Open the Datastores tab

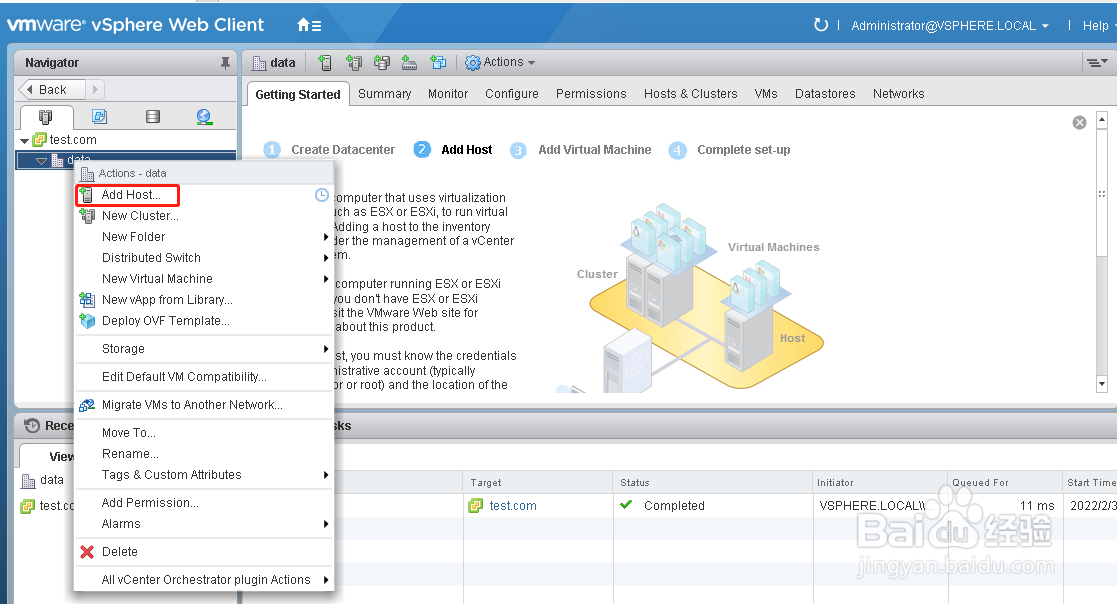[825, 93]
